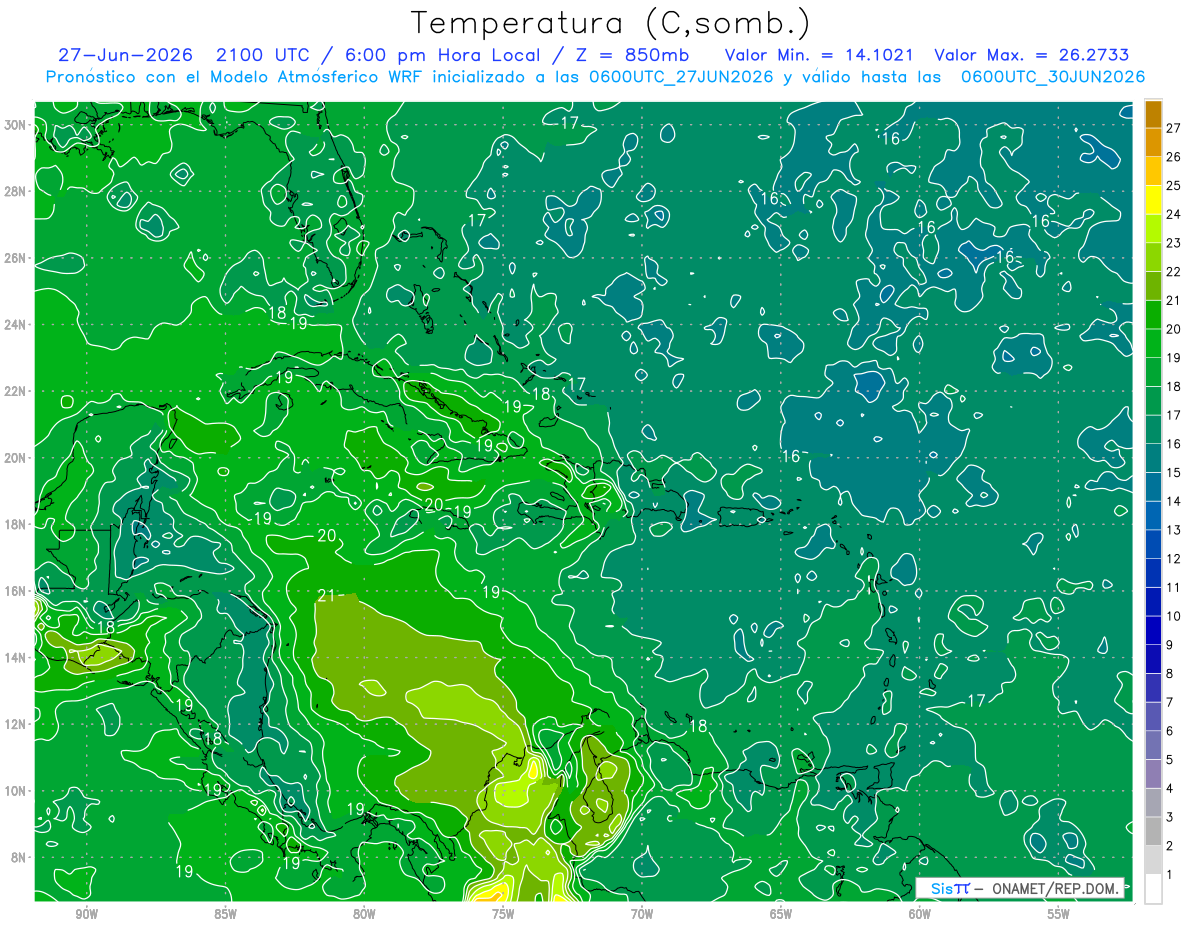
Task: Click the '14N' latitude axis label
Action: [x=15, y=658]
